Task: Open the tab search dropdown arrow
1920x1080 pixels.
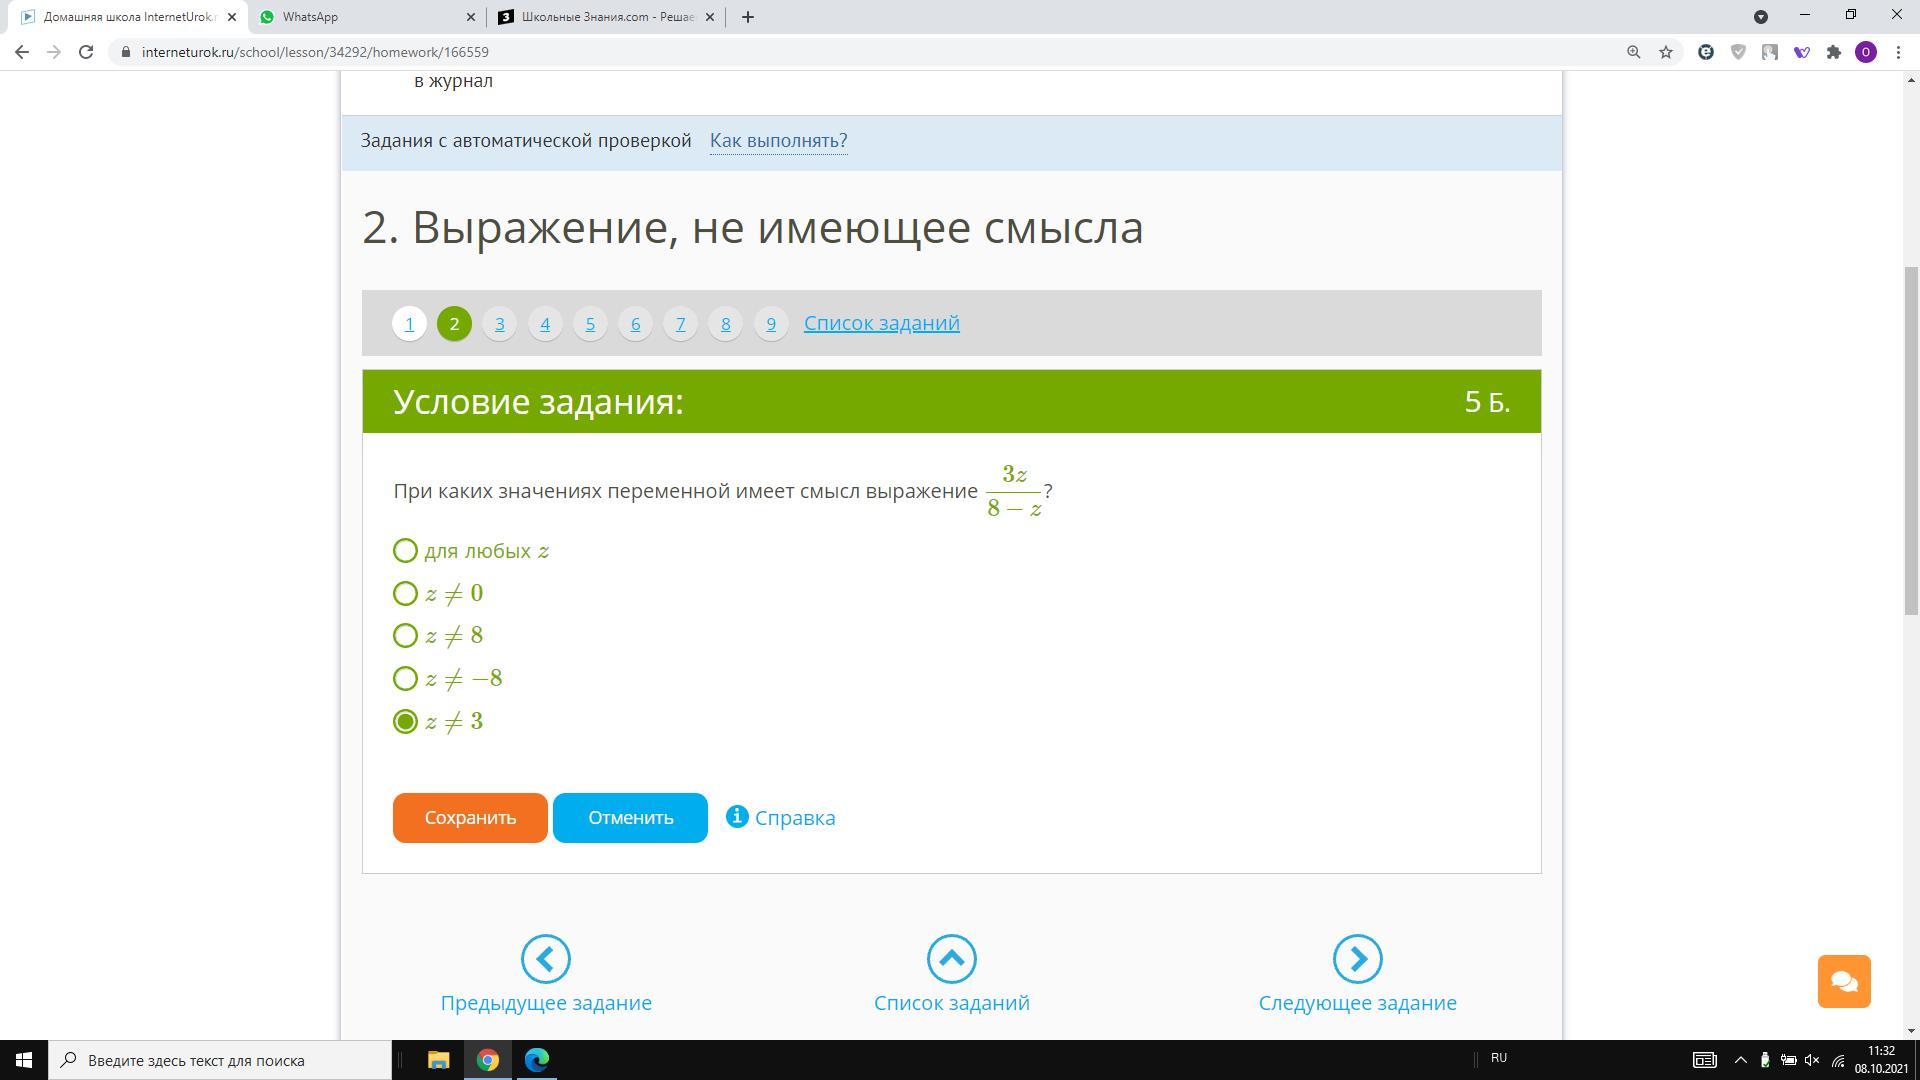Action: click(1760, 17)
